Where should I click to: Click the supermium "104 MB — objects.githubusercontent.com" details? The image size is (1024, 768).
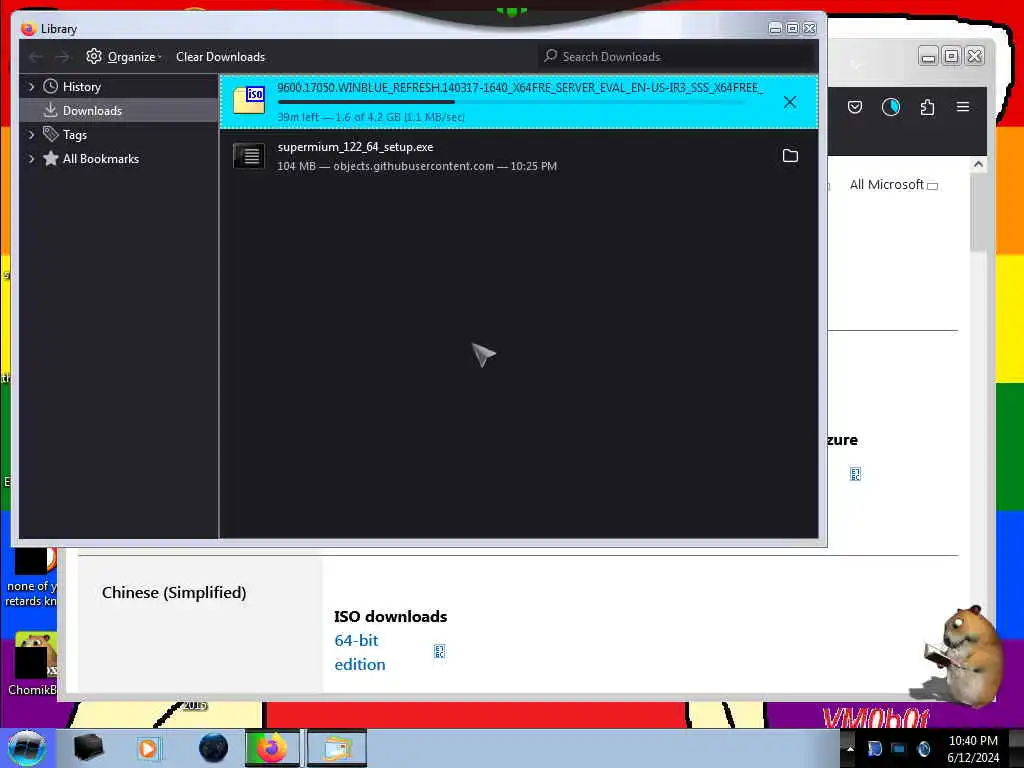coord(417,166)
